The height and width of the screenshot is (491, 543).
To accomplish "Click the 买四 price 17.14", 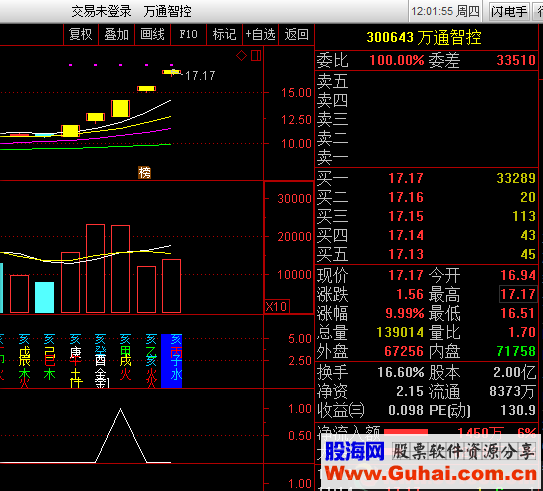I will coord(406,235).
